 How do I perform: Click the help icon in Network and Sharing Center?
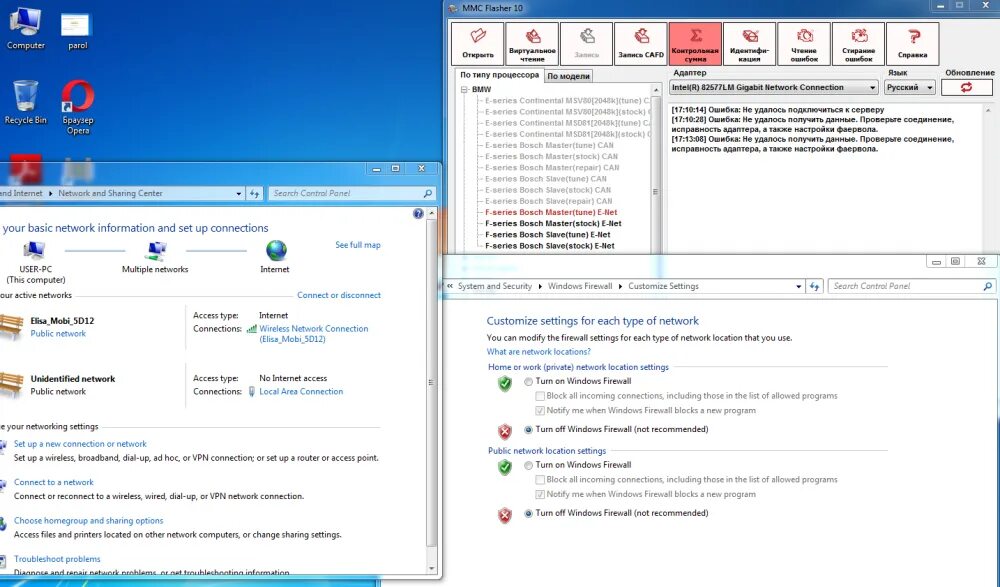(418, 214)
